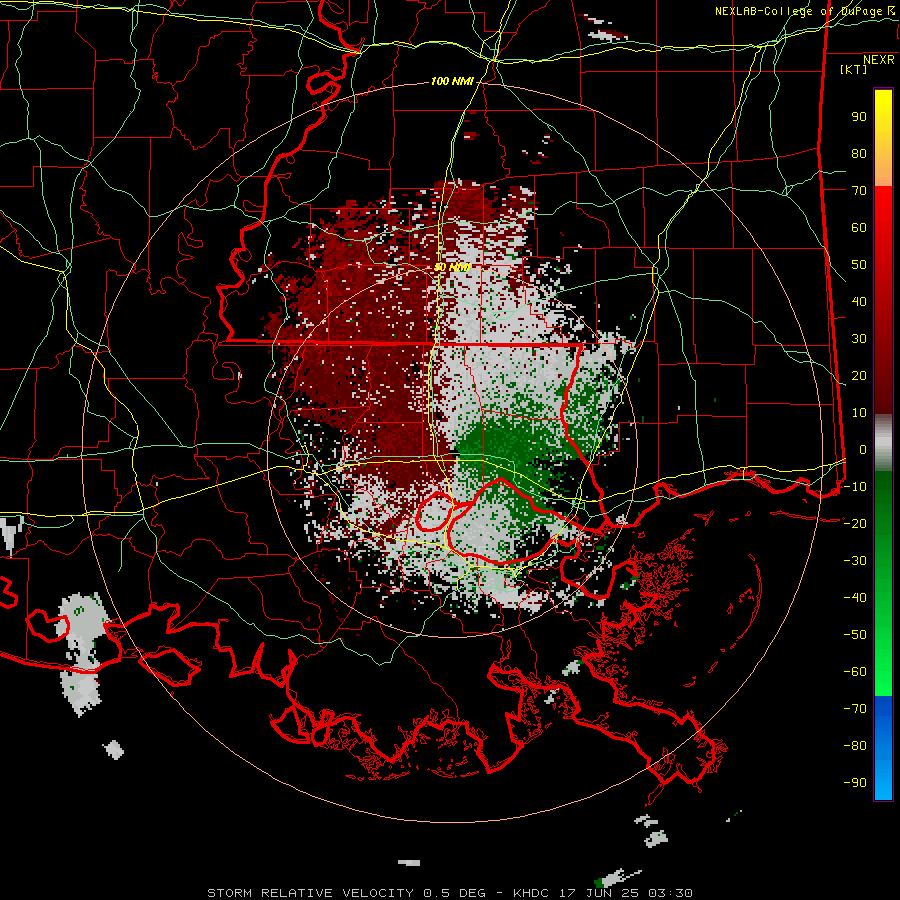The image size is (900, 900).
Task: Click the -20 value on velocity scale
Action: pos(855,523)
